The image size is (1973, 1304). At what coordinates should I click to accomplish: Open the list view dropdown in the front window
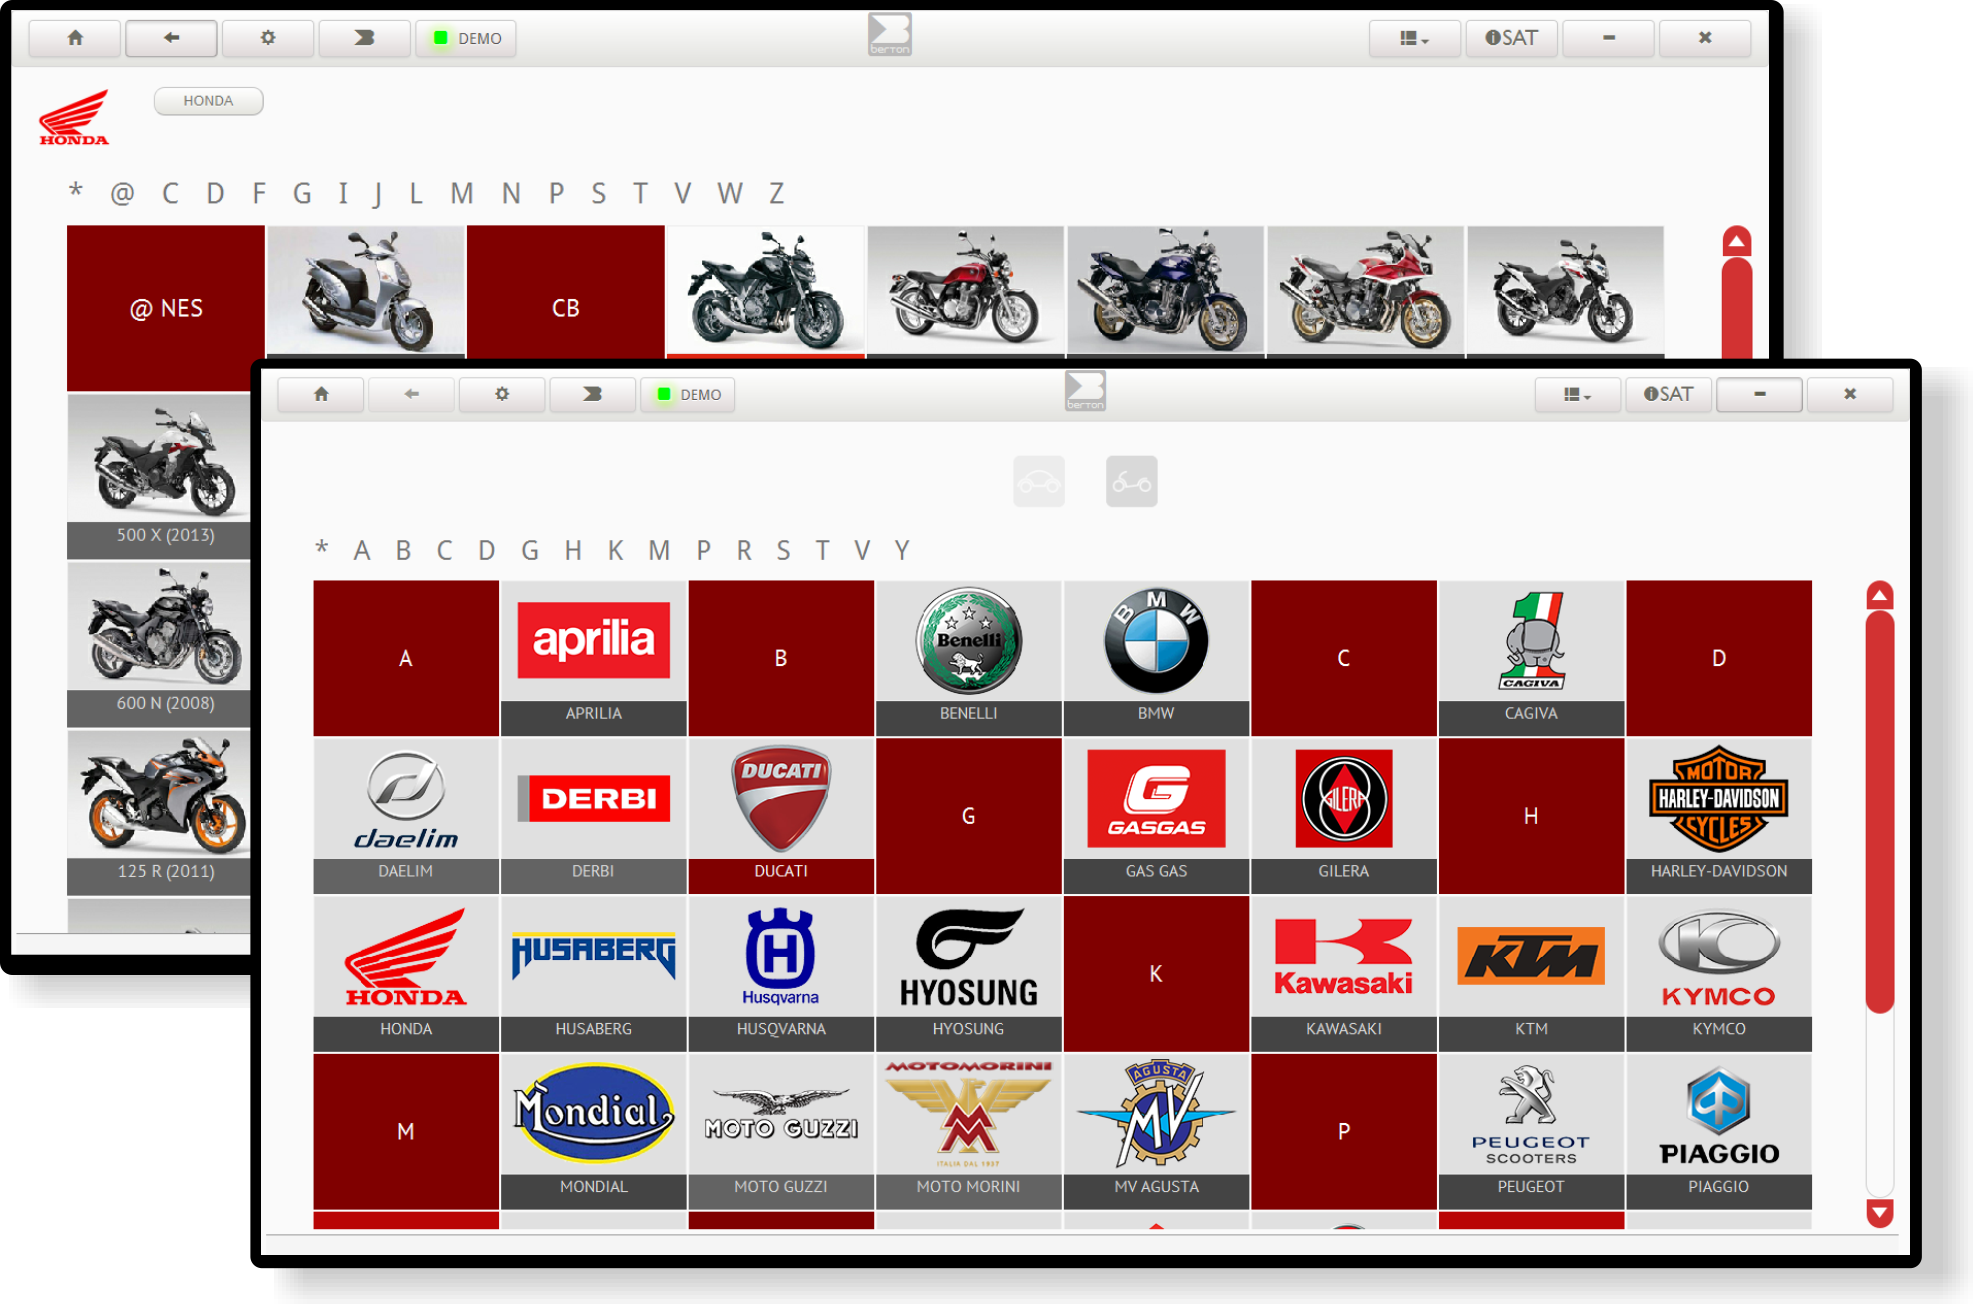pos(1577,394)
